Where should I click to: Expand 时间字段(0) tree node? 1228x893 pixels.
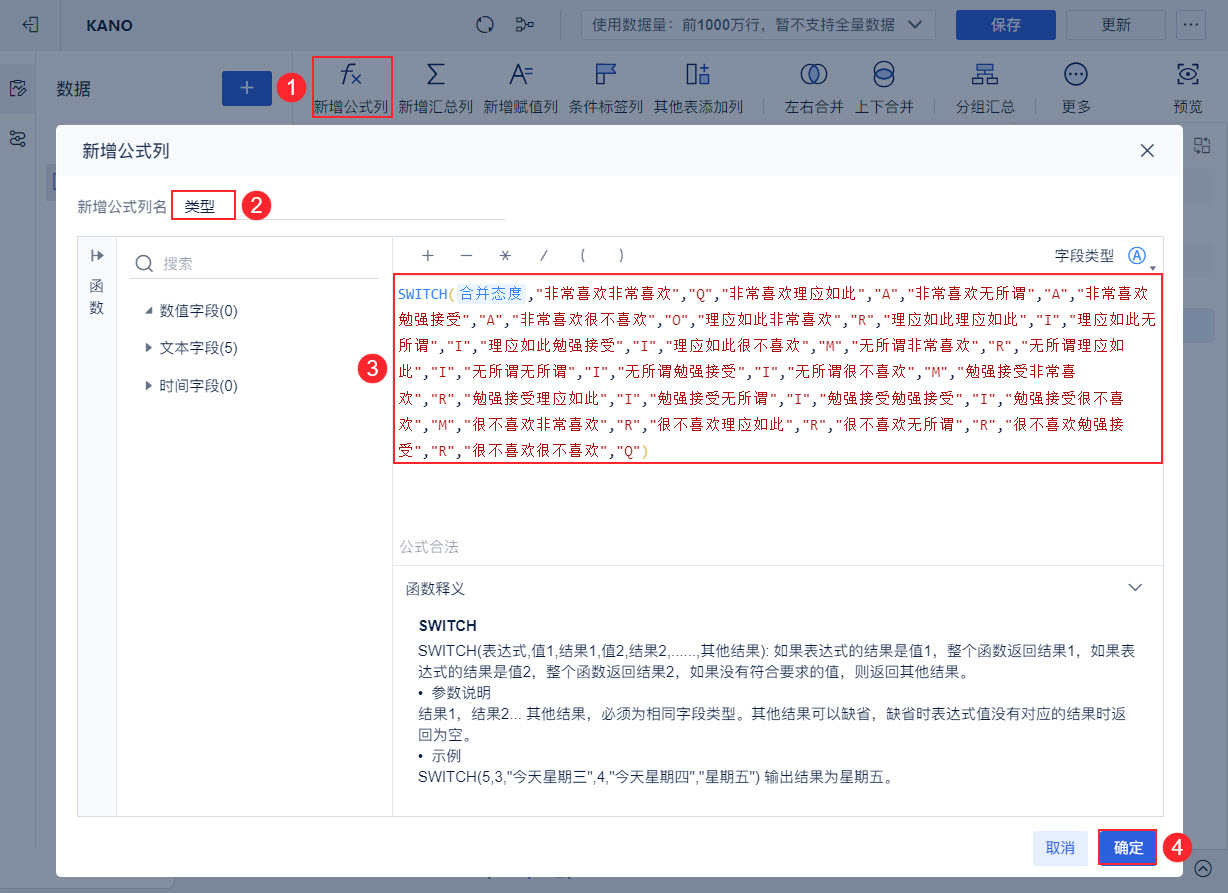[149, 385]
